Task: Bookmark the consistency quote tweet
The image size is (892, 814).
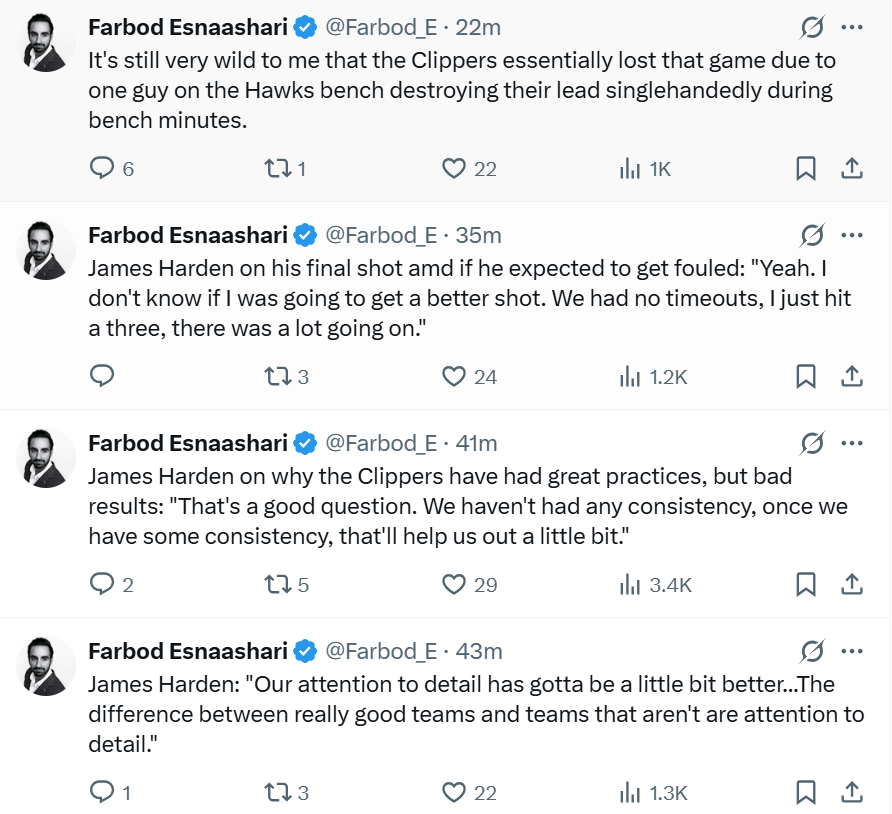Action: click(806, 585)
